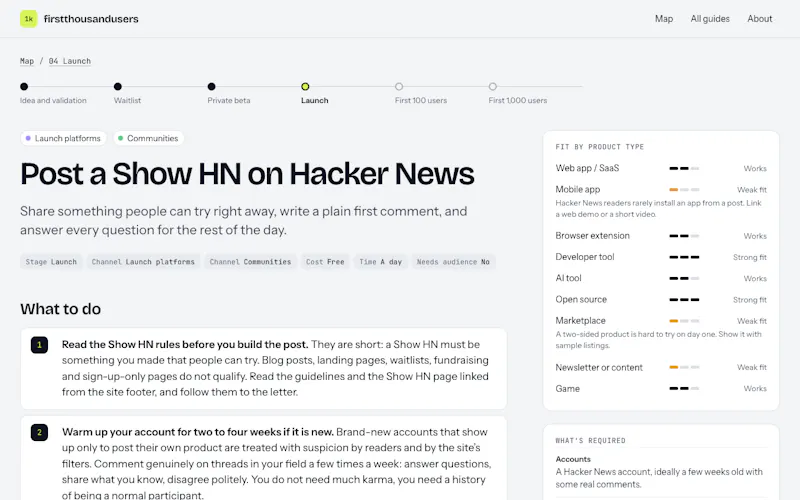Click the Marketplace fit meter
The width and height of the screenshot is (800, 500).
coord(684,321)
